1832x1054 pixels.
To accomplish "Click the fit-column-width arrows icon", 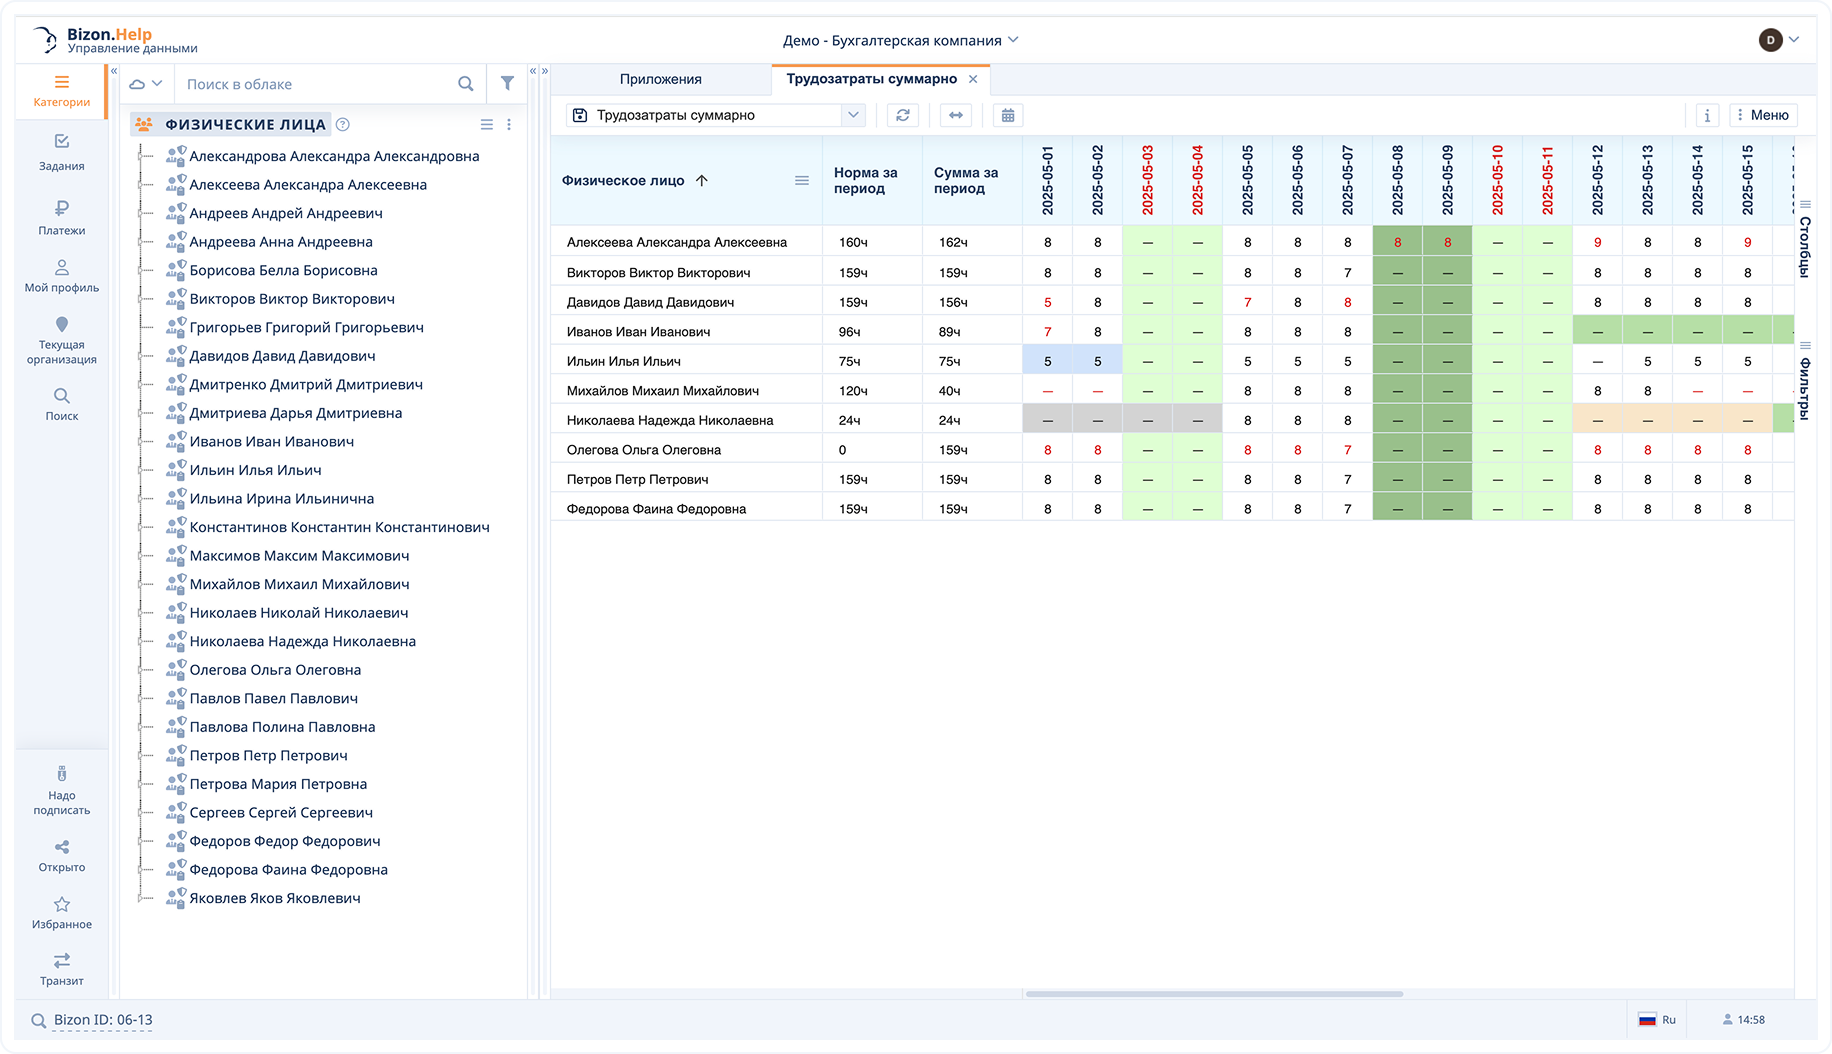I will tap(955, 115).
